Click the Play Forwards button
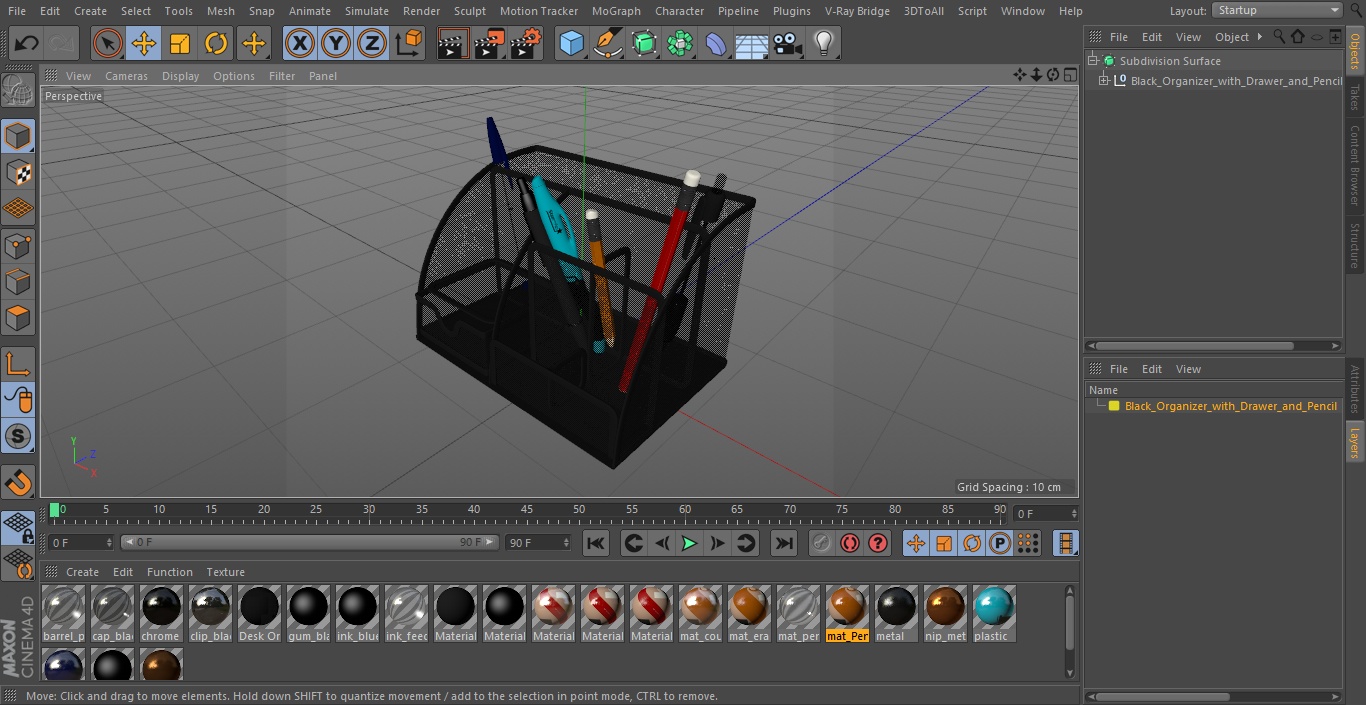This screenshot has width=1366, height=705. (689, 543)
